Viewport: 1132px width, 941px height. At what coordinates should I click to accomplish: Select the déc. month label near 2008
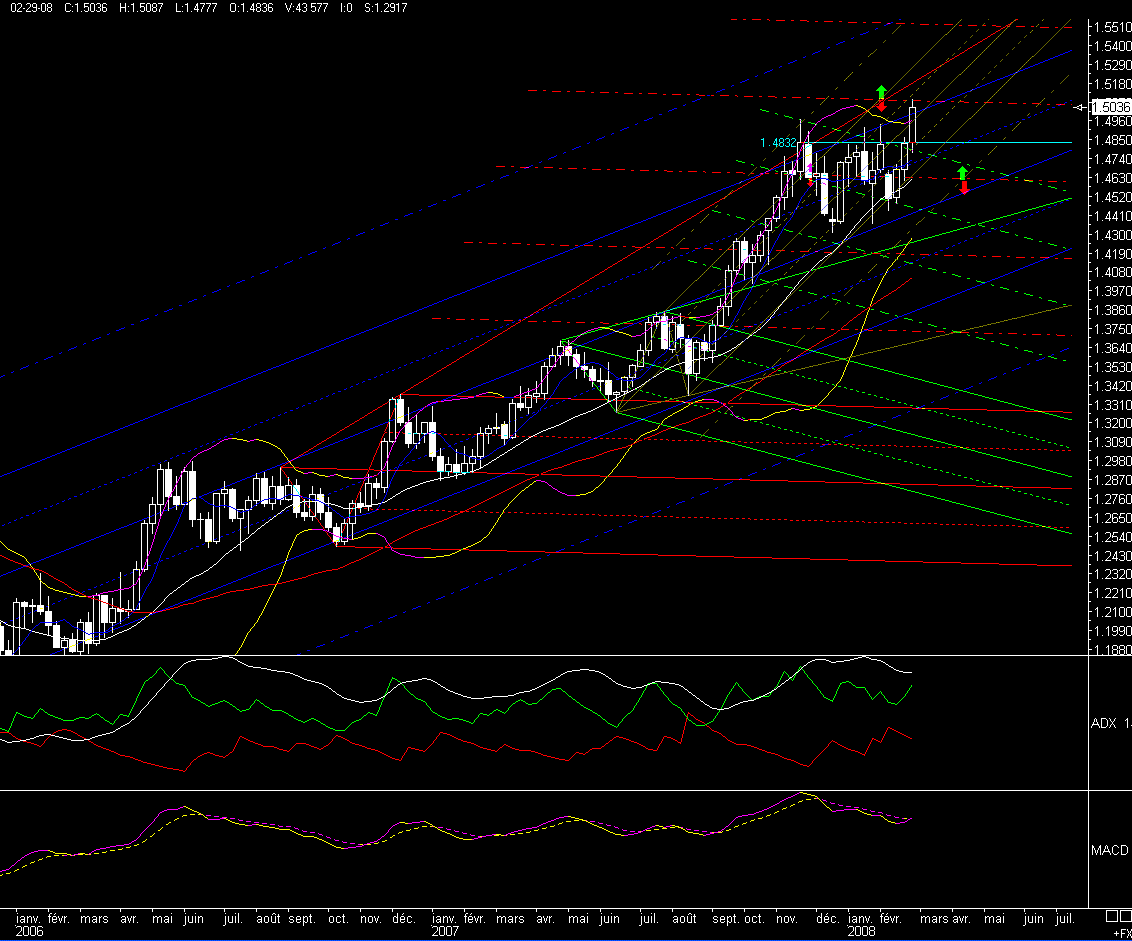827,918
